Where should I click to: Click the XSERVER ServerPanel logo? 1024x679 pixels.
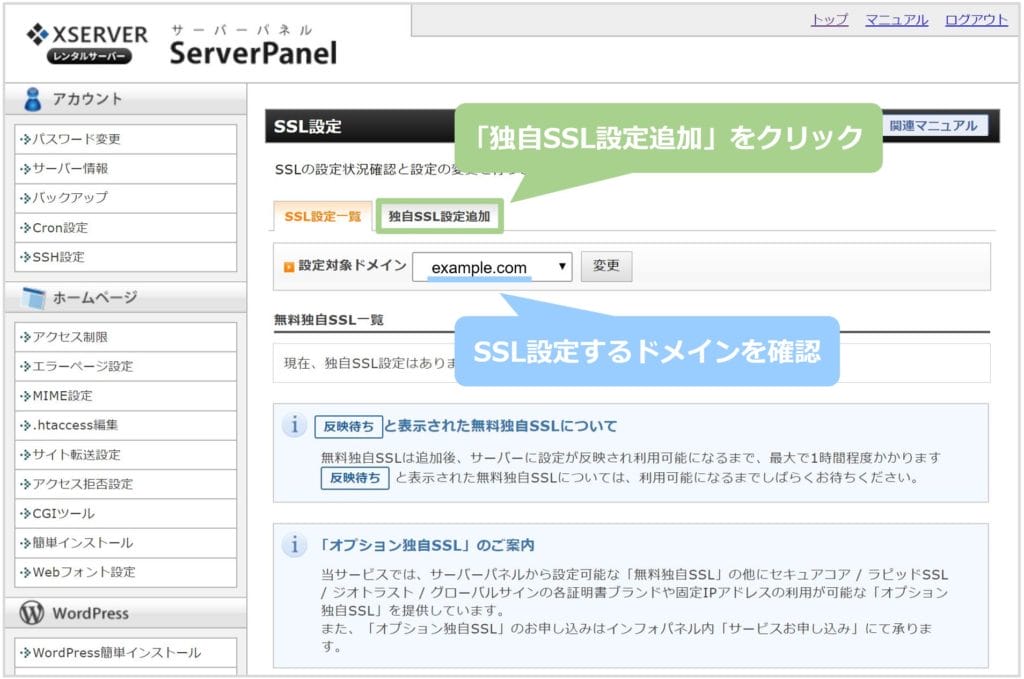click(x=181, y=45)
